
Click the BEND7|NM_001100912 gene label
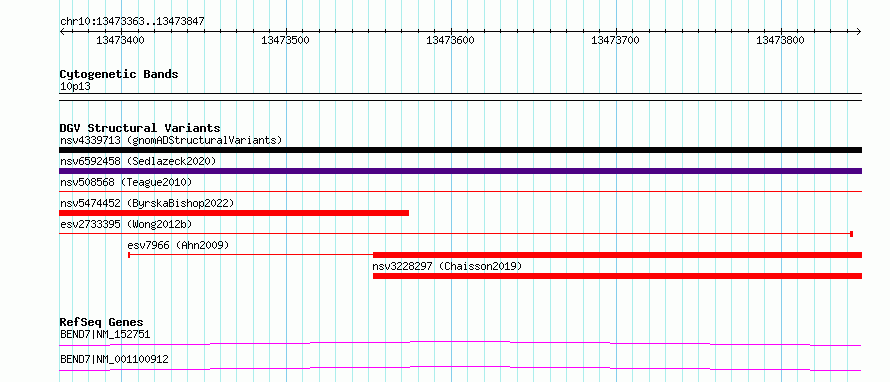tap(114, 359)
